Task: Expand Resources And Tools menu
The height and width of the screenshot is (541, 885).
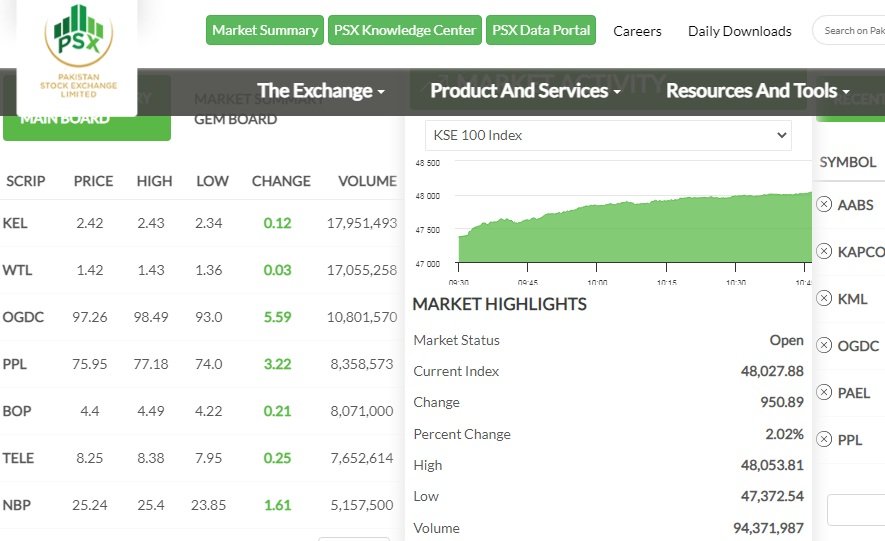Action: 757,91
